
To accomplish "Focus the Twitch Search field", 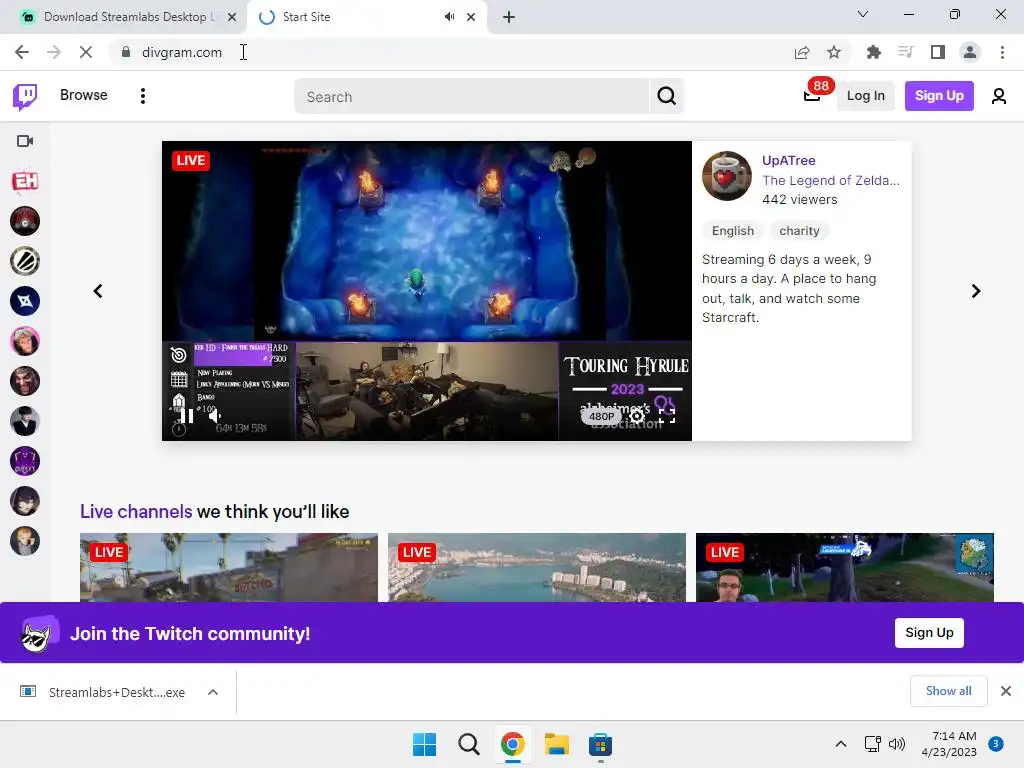I will point(472,97).
